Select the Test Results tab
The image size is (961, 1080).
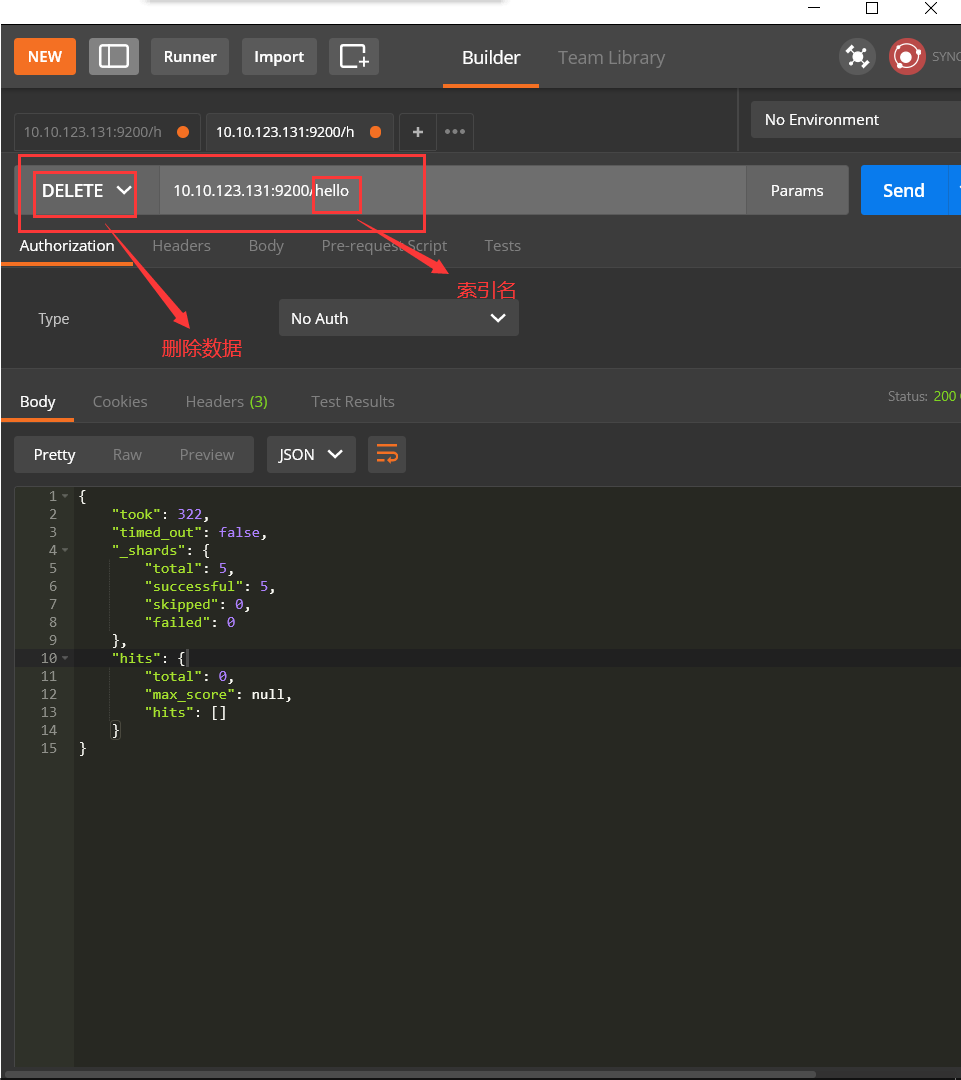pos(353,402)
